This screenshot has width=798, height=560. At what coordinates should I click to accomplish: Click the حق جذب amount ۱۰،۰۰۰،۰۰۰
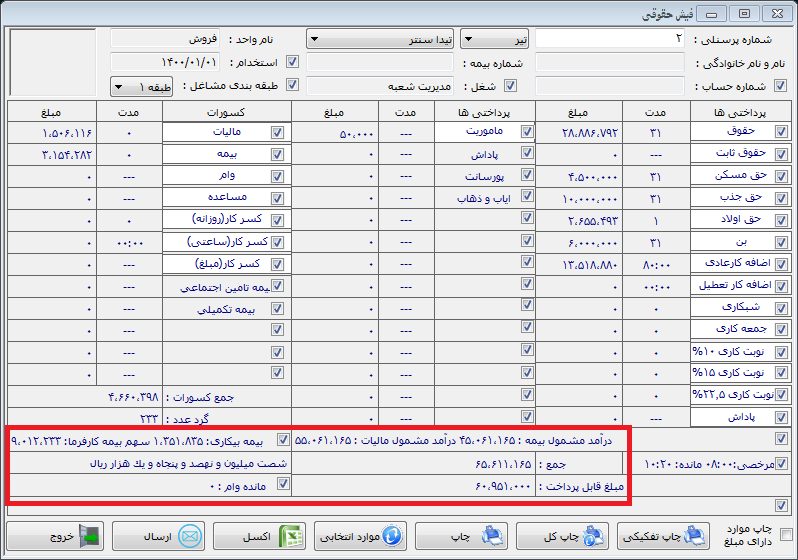tap(589, 199)
